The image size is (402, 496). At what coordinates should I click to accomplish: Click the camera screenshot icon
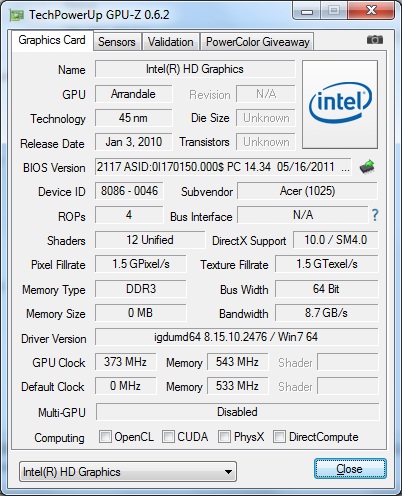tap(375, 40)
